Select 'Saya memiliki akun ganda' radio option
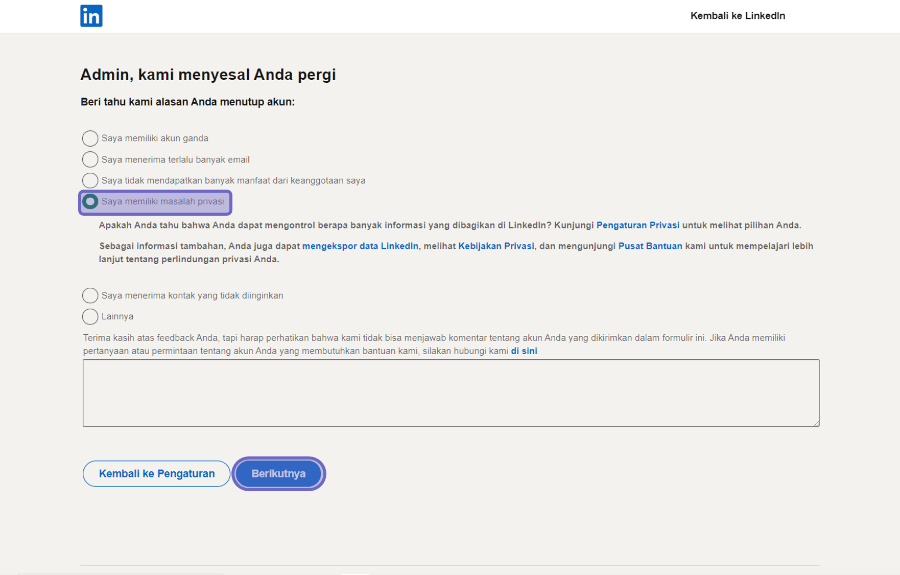 (x=90, y=138)
